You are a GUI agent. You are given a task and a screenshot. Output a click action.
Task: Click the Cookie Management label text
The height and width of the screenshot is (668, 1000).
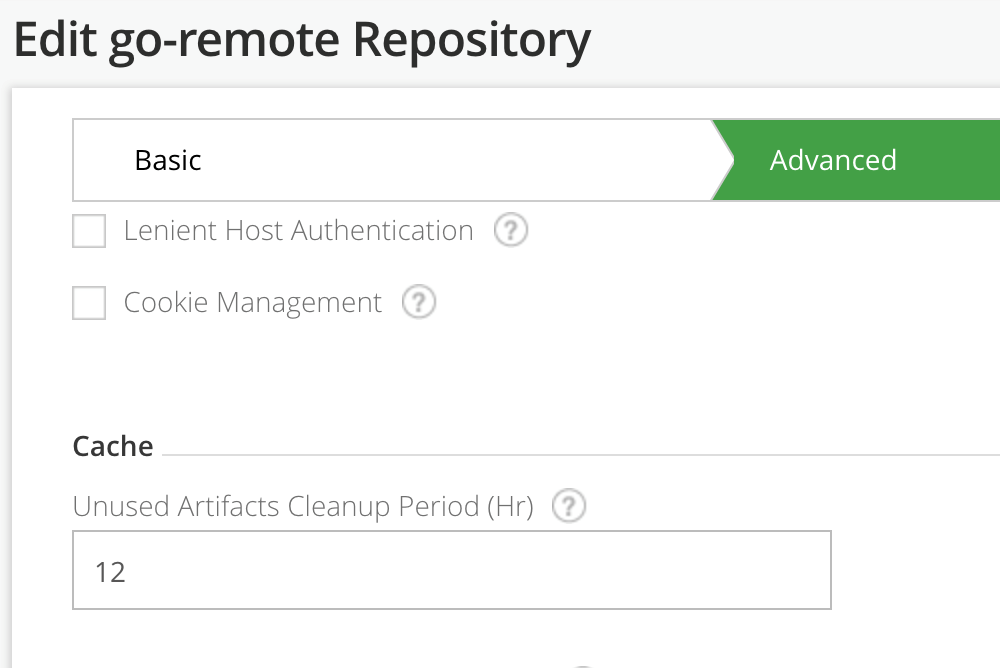pyautogui.click(x=252, y=302)
